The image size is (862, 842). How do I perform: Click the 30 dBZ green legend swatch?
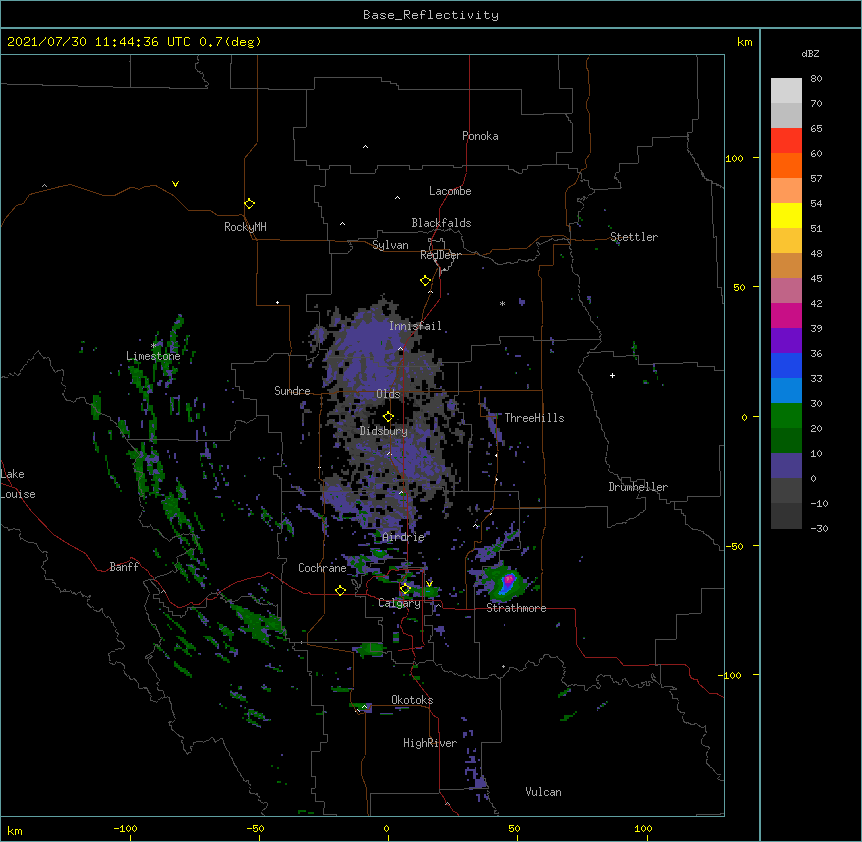coord(786,416)
